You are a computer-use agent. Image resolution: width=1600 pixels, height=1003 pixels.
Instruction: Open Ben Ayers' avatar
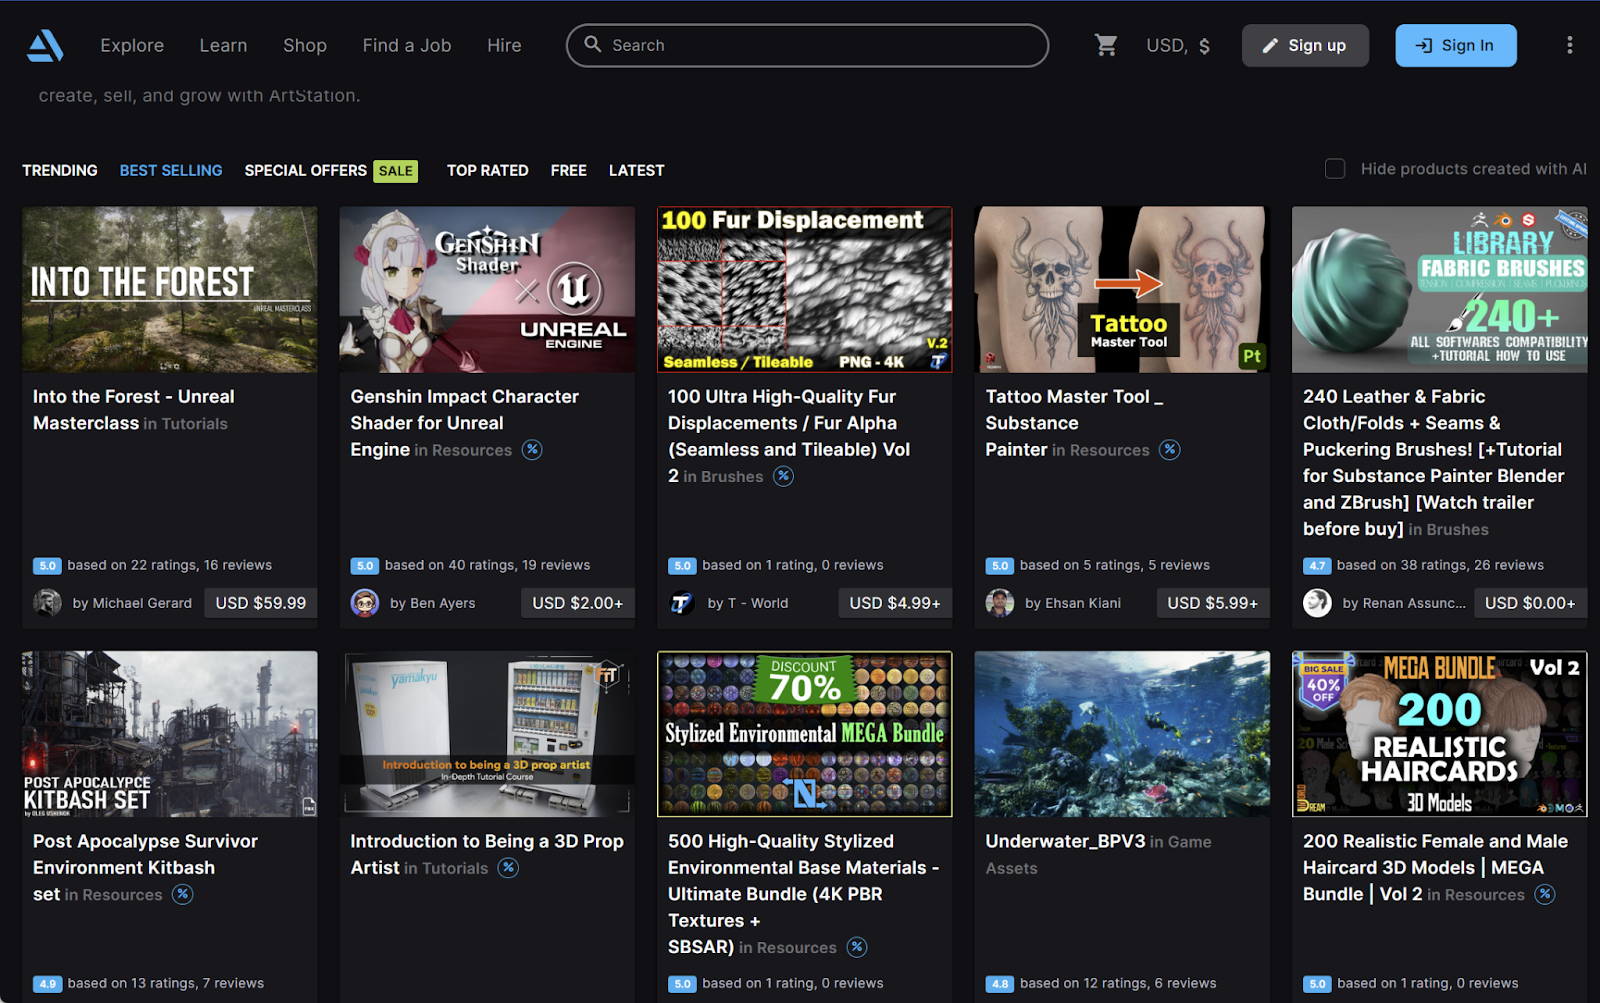point(365,602)
